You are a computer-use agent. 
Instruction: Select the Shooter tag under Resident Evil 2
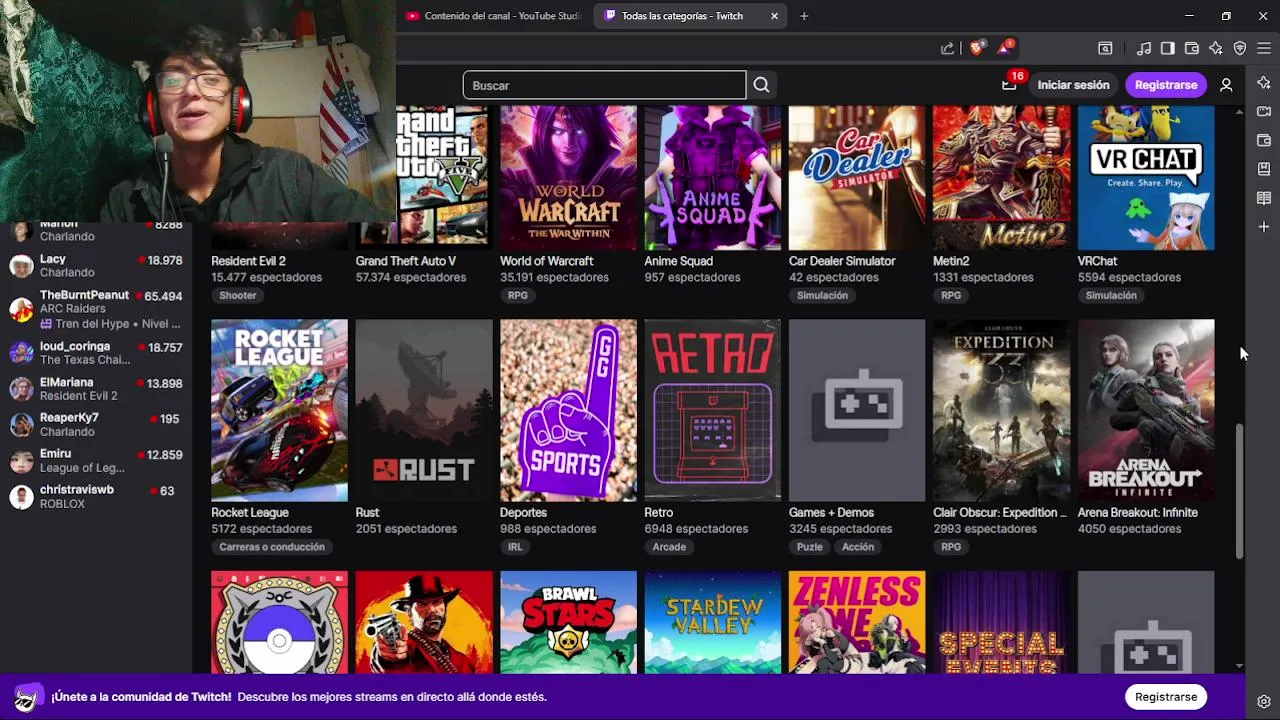pos(238,296)
